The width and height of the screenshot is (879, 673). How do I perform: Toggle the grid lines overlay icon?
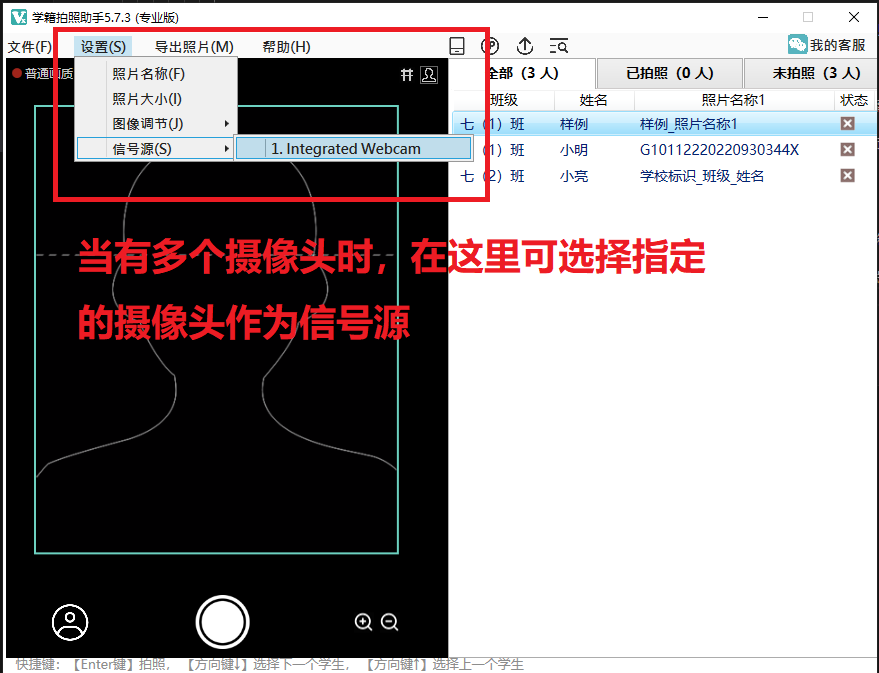pyautogui.click(x=407, y=74)
